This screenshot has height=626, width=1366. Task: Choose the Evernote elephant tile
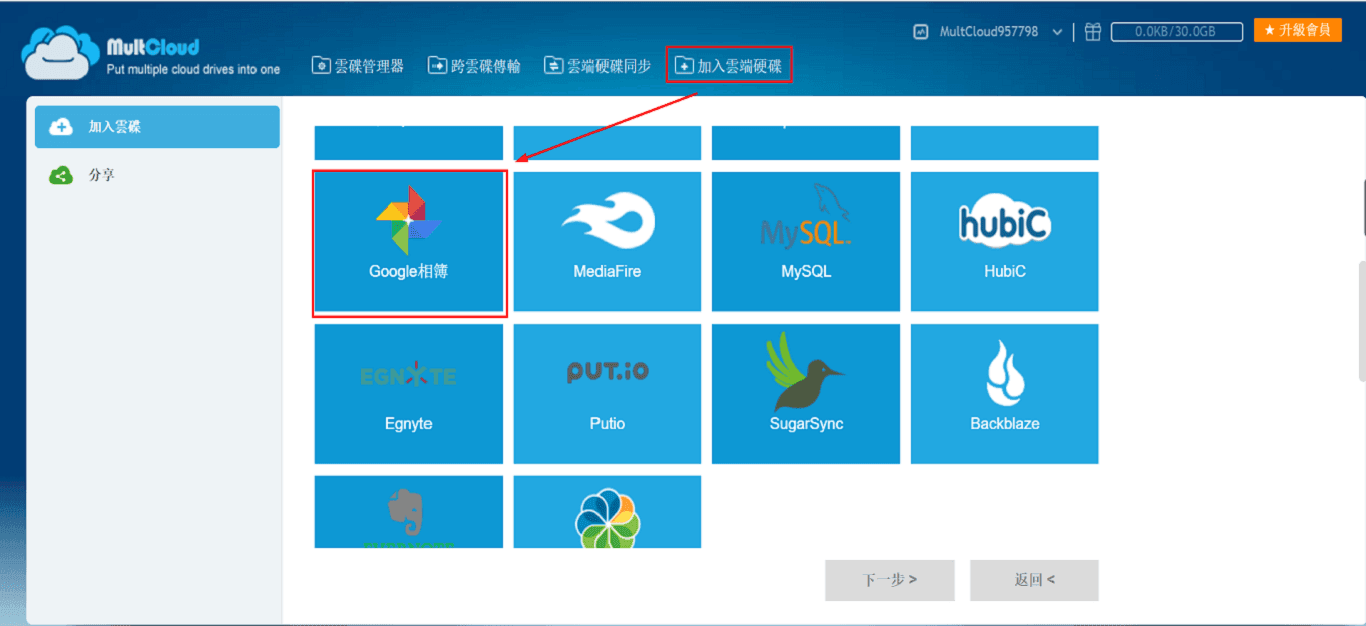(x=409, y=512)
